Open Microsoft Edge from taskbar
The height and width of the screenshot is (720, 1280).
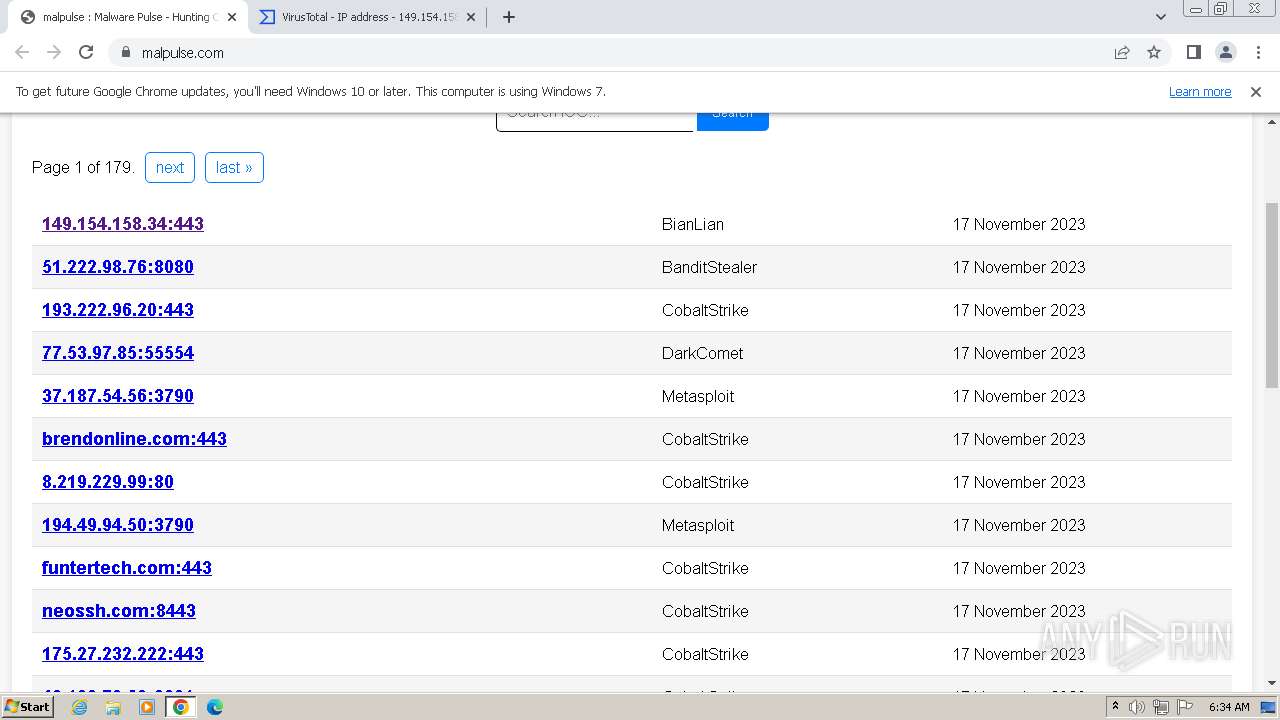[x=215, y=707]
